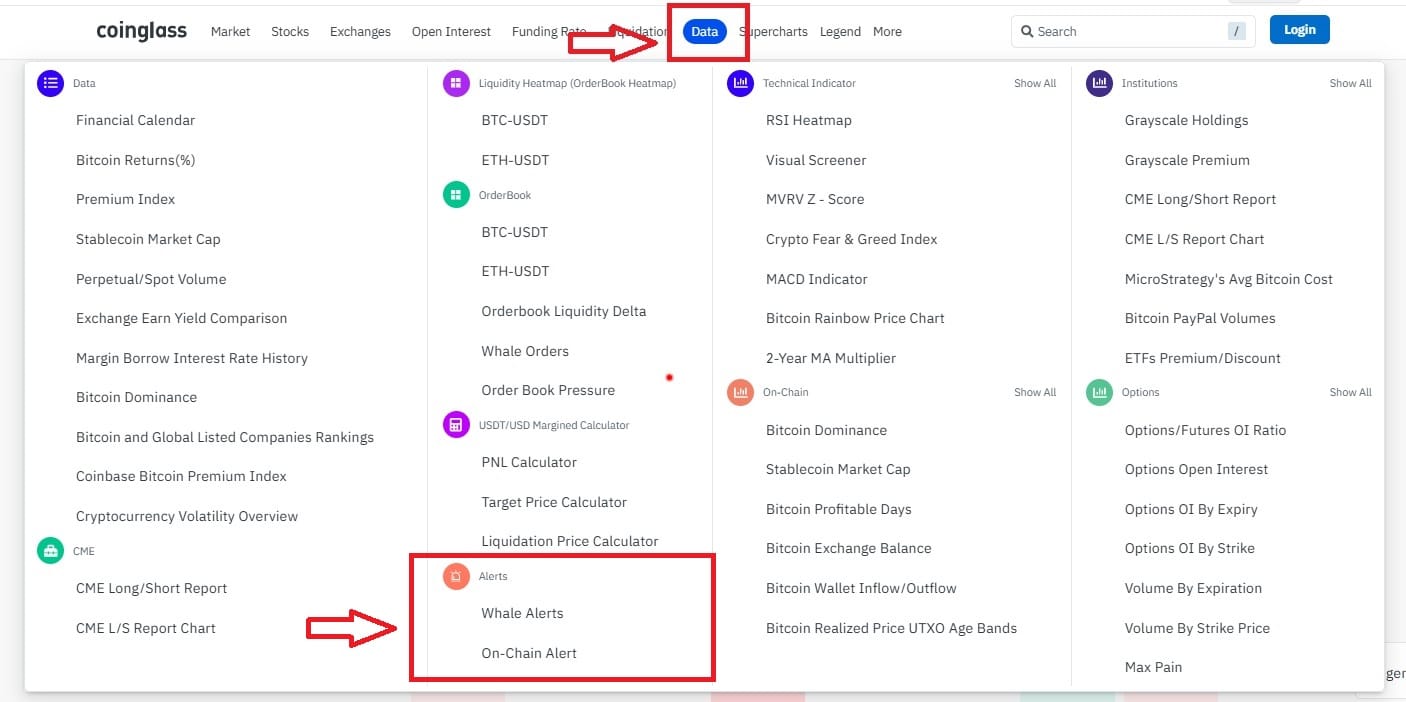This screenshot has height=702, width=1406.
Task: Click the USDT/USD Margined Calculator icon
Action: pyautogui.click(x=456, y=425)
